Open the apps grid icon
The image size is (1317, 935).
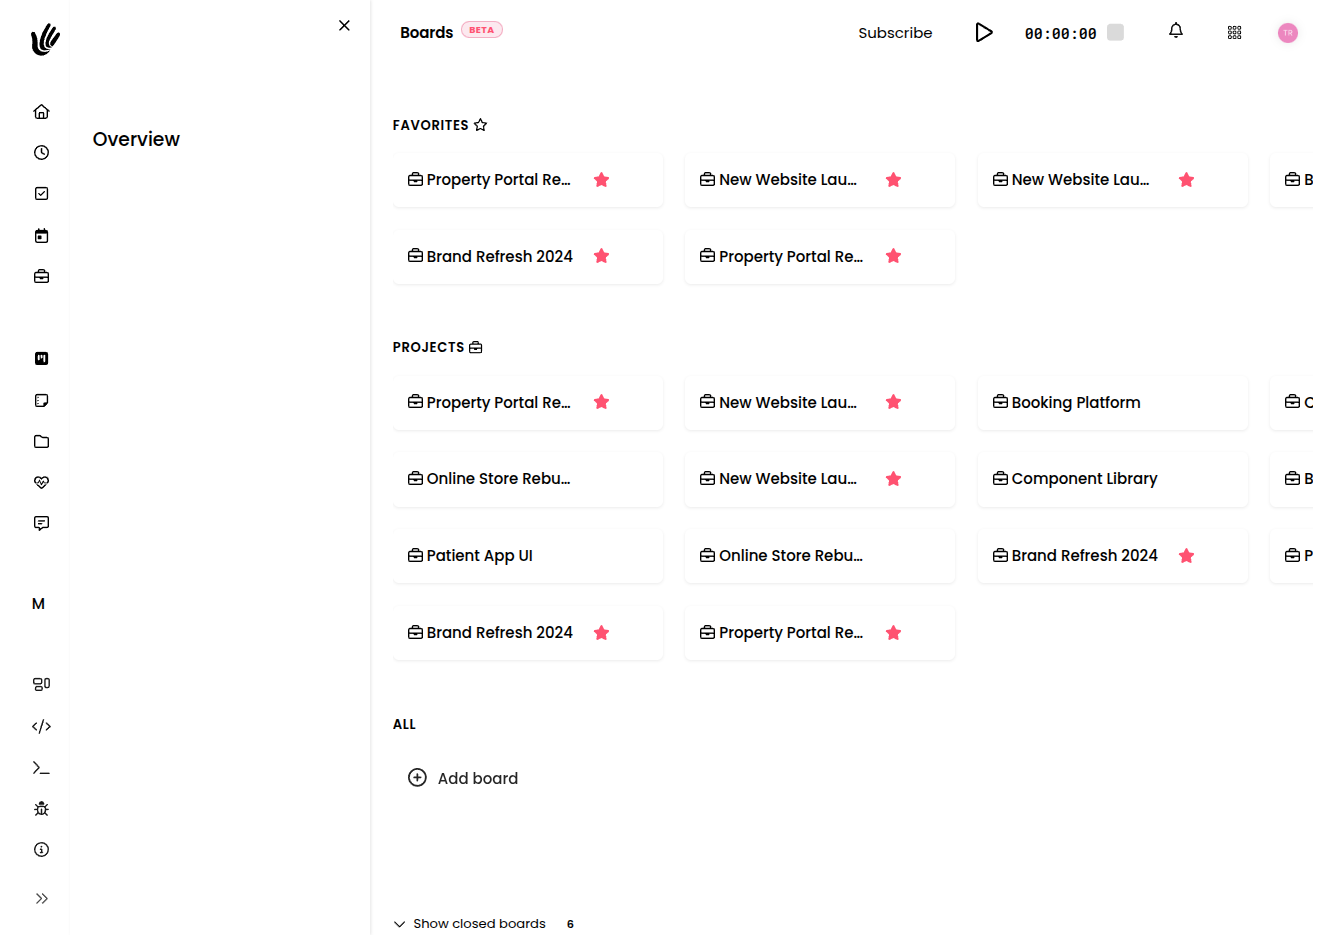(x=1235, y=33)
